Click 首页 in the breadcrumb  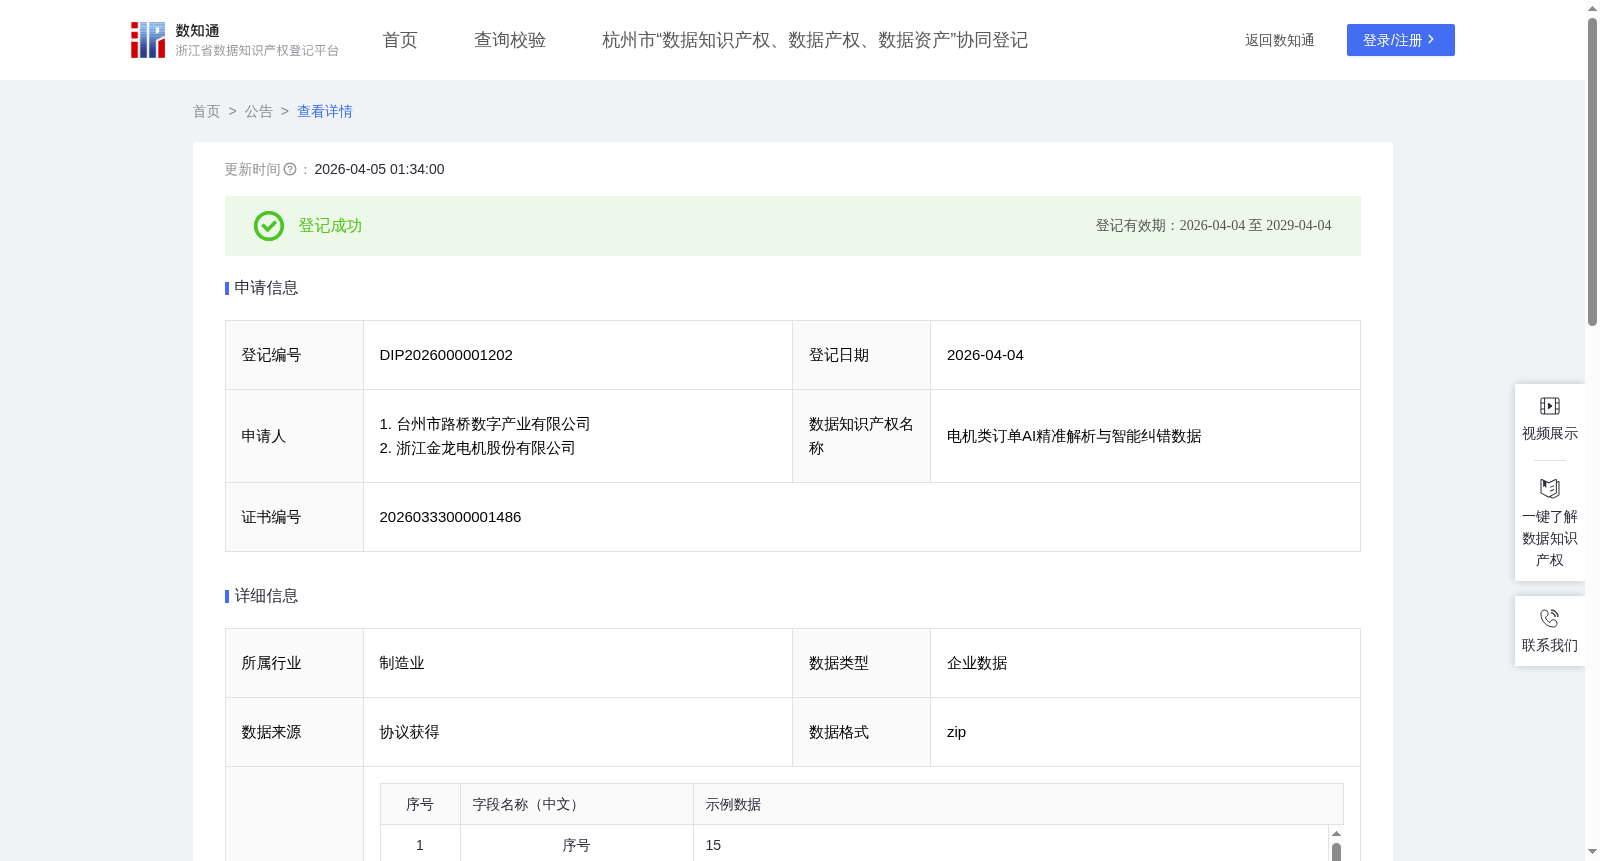pos(207,112)
